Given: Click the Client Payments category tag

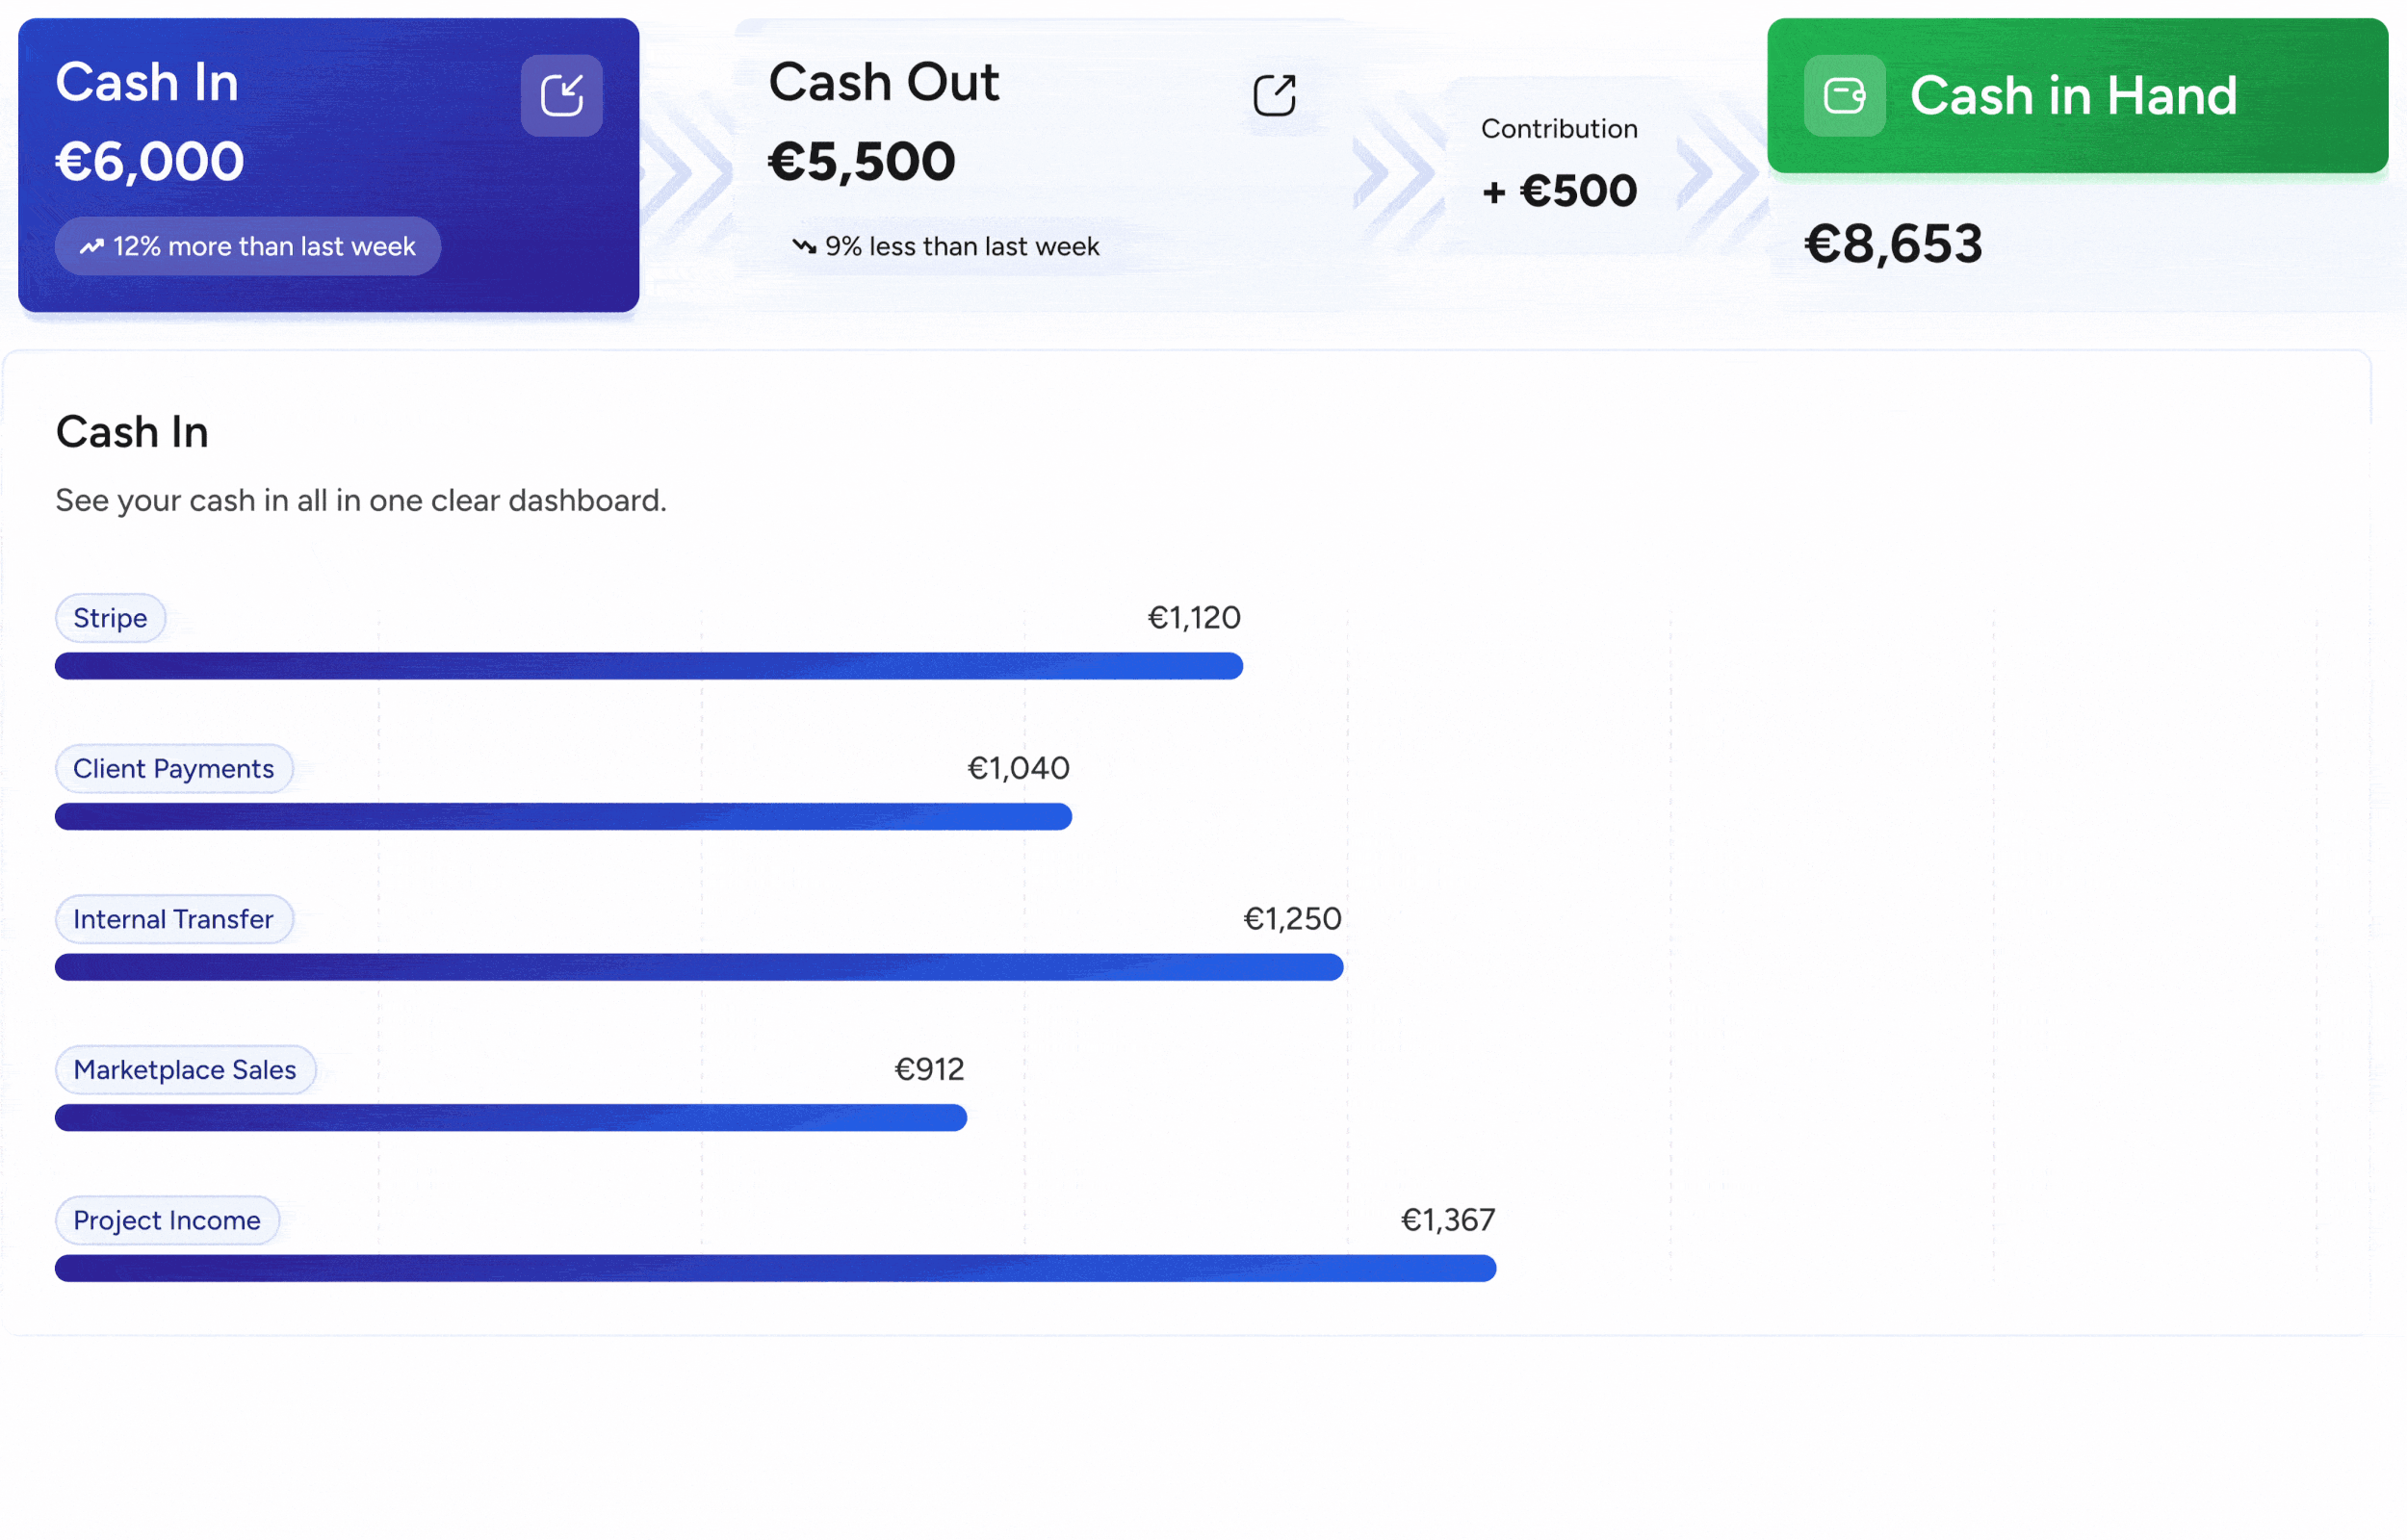Looking at the screenshot, I should click(173, 769).
